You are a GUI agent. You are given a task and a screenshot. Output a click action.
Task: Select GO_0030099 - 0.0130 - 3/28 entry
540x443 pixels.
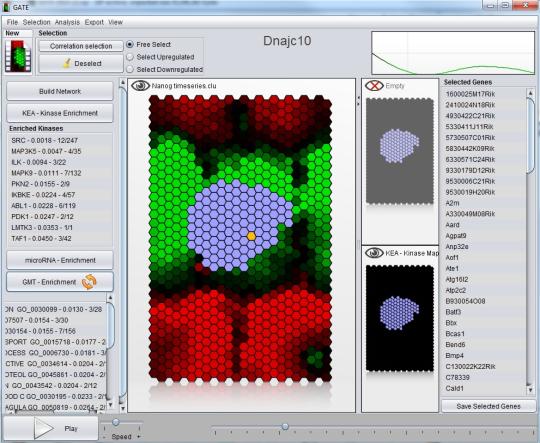pyautogui.click(x=55, y=309)
